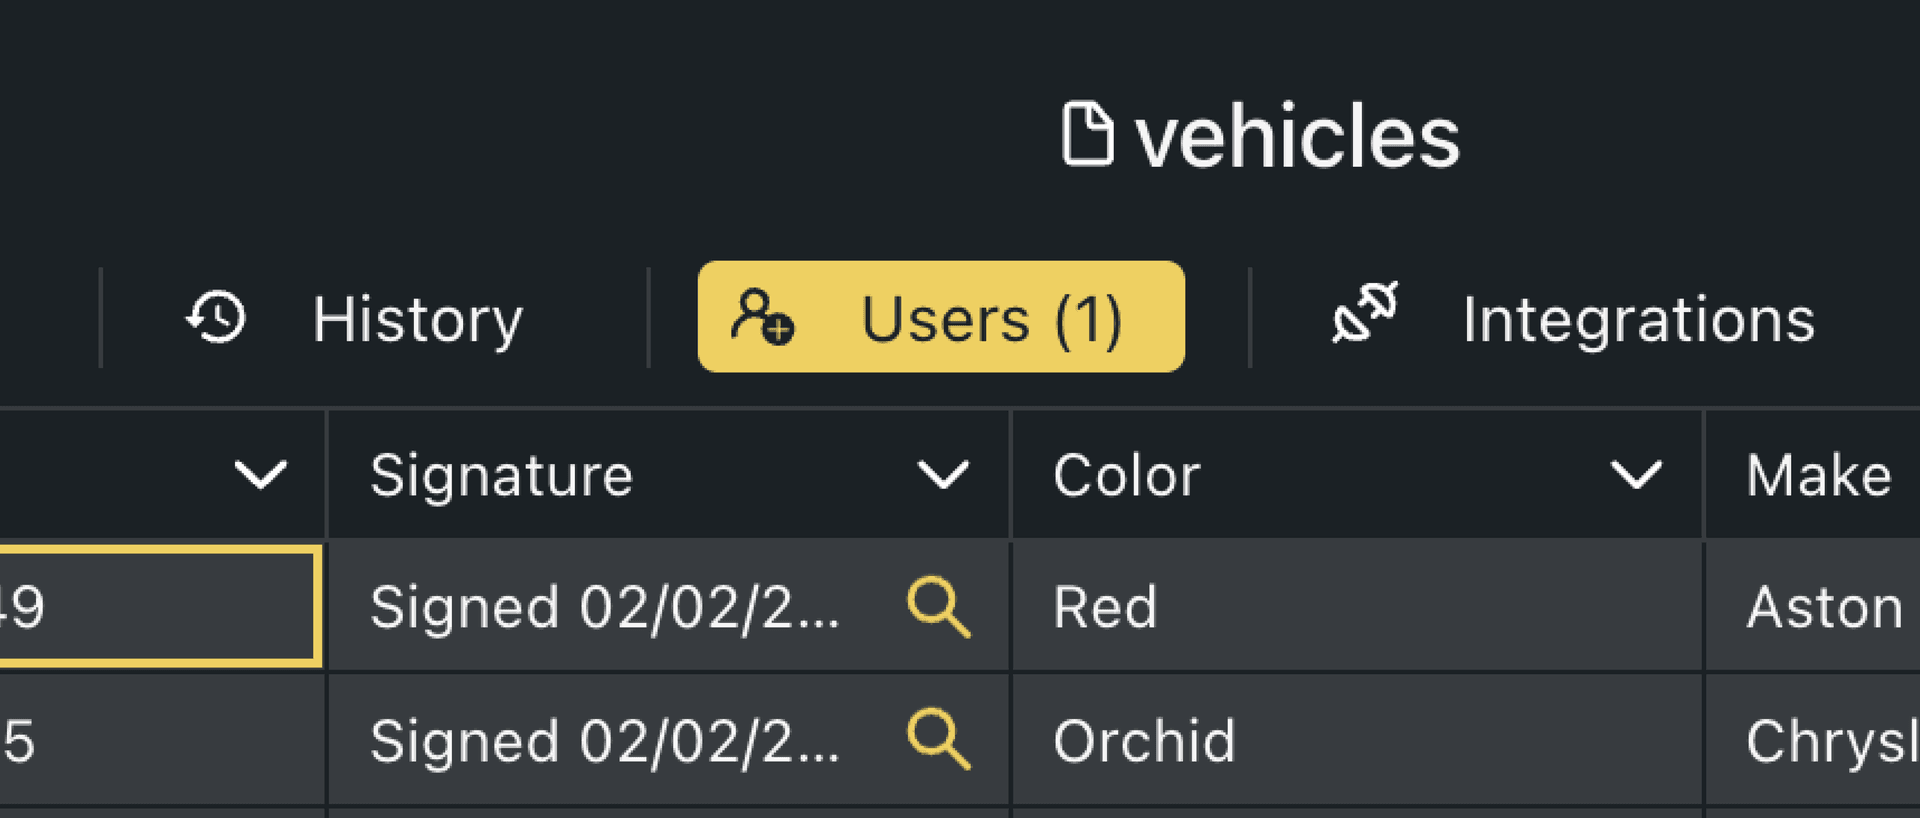Open the Users (1) tab
The height and width of the screenshot is (818, 1920).
tap(991, 318)
